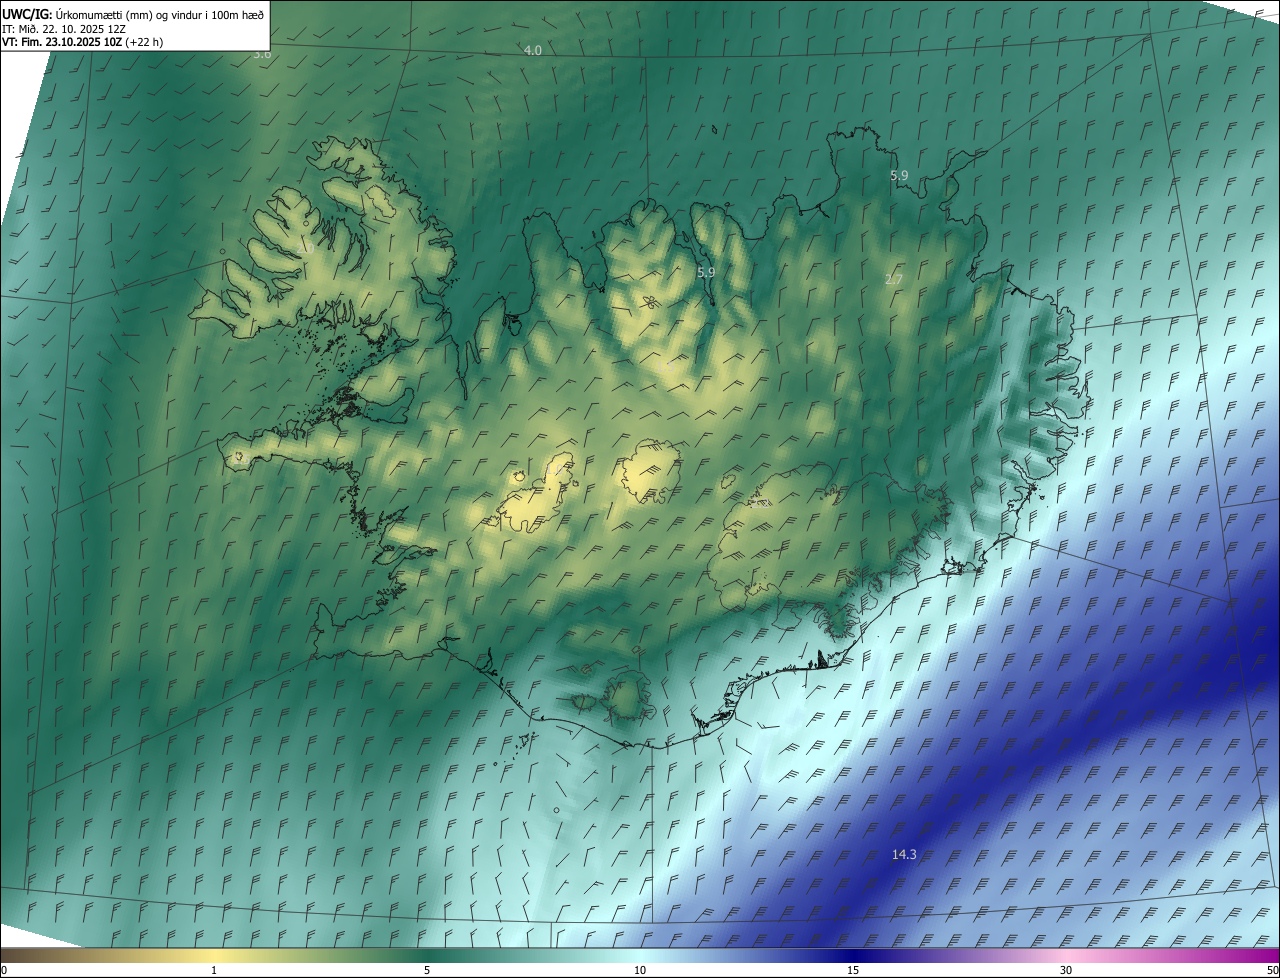
Task: Click the yellow colorbar segment above '1'
Action: (x=214, y=955)
